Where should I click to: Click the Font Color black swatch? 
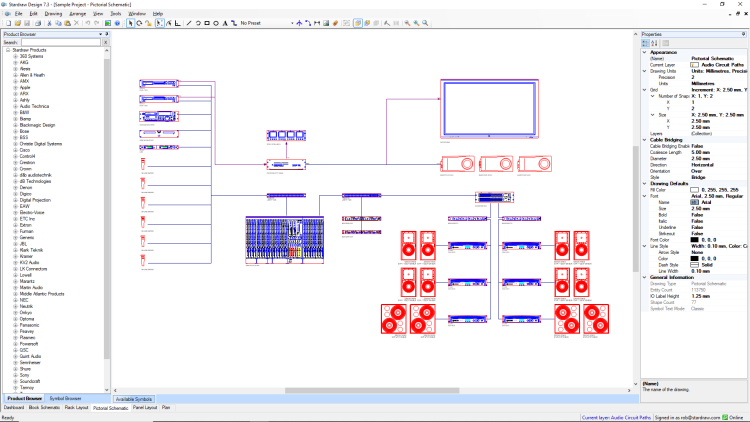695,240
